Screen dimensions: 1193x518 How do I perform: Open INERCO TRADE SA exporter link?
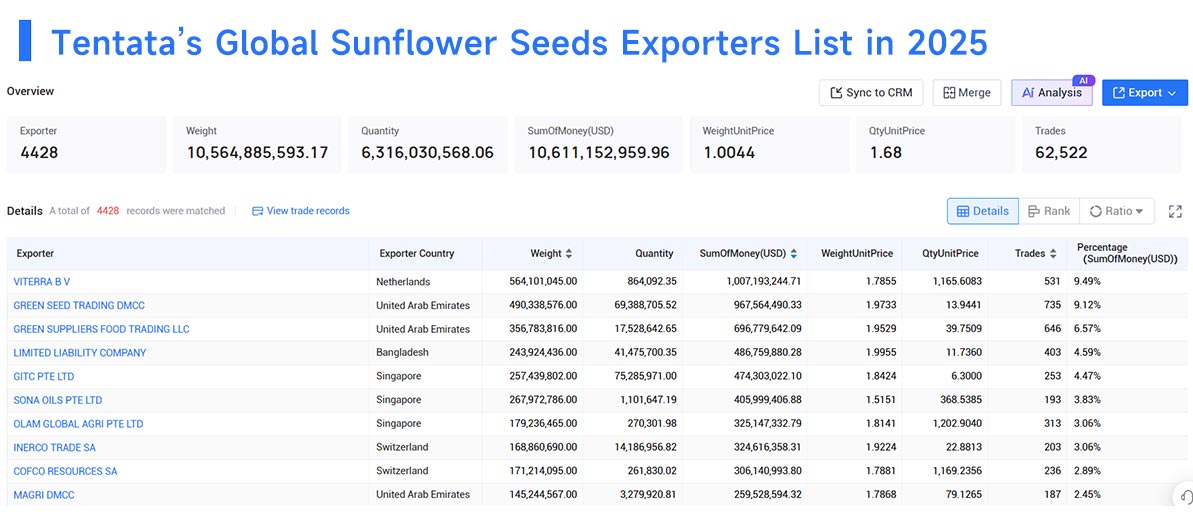pos(55,446)
